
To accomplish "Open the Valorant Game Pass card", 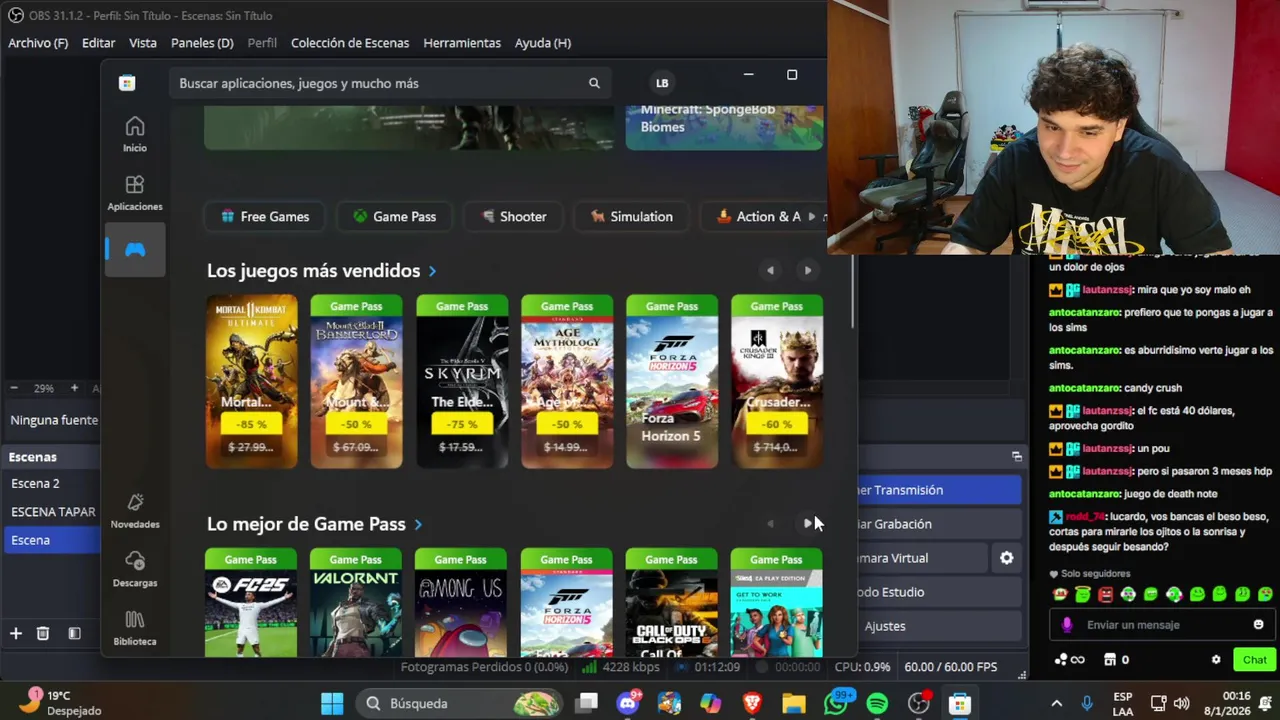I will [356, 602].
